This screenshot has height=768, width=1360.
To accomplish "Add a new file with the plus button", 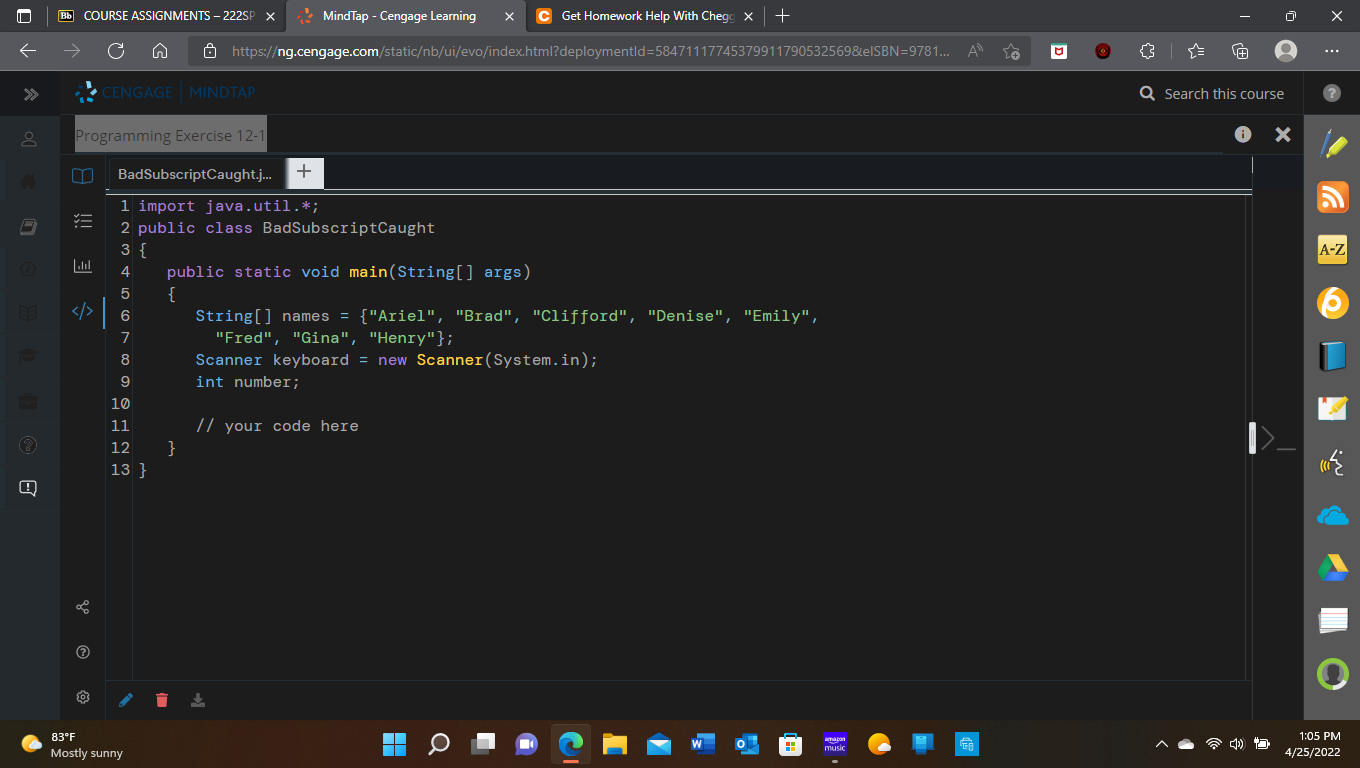I will 304,172.
